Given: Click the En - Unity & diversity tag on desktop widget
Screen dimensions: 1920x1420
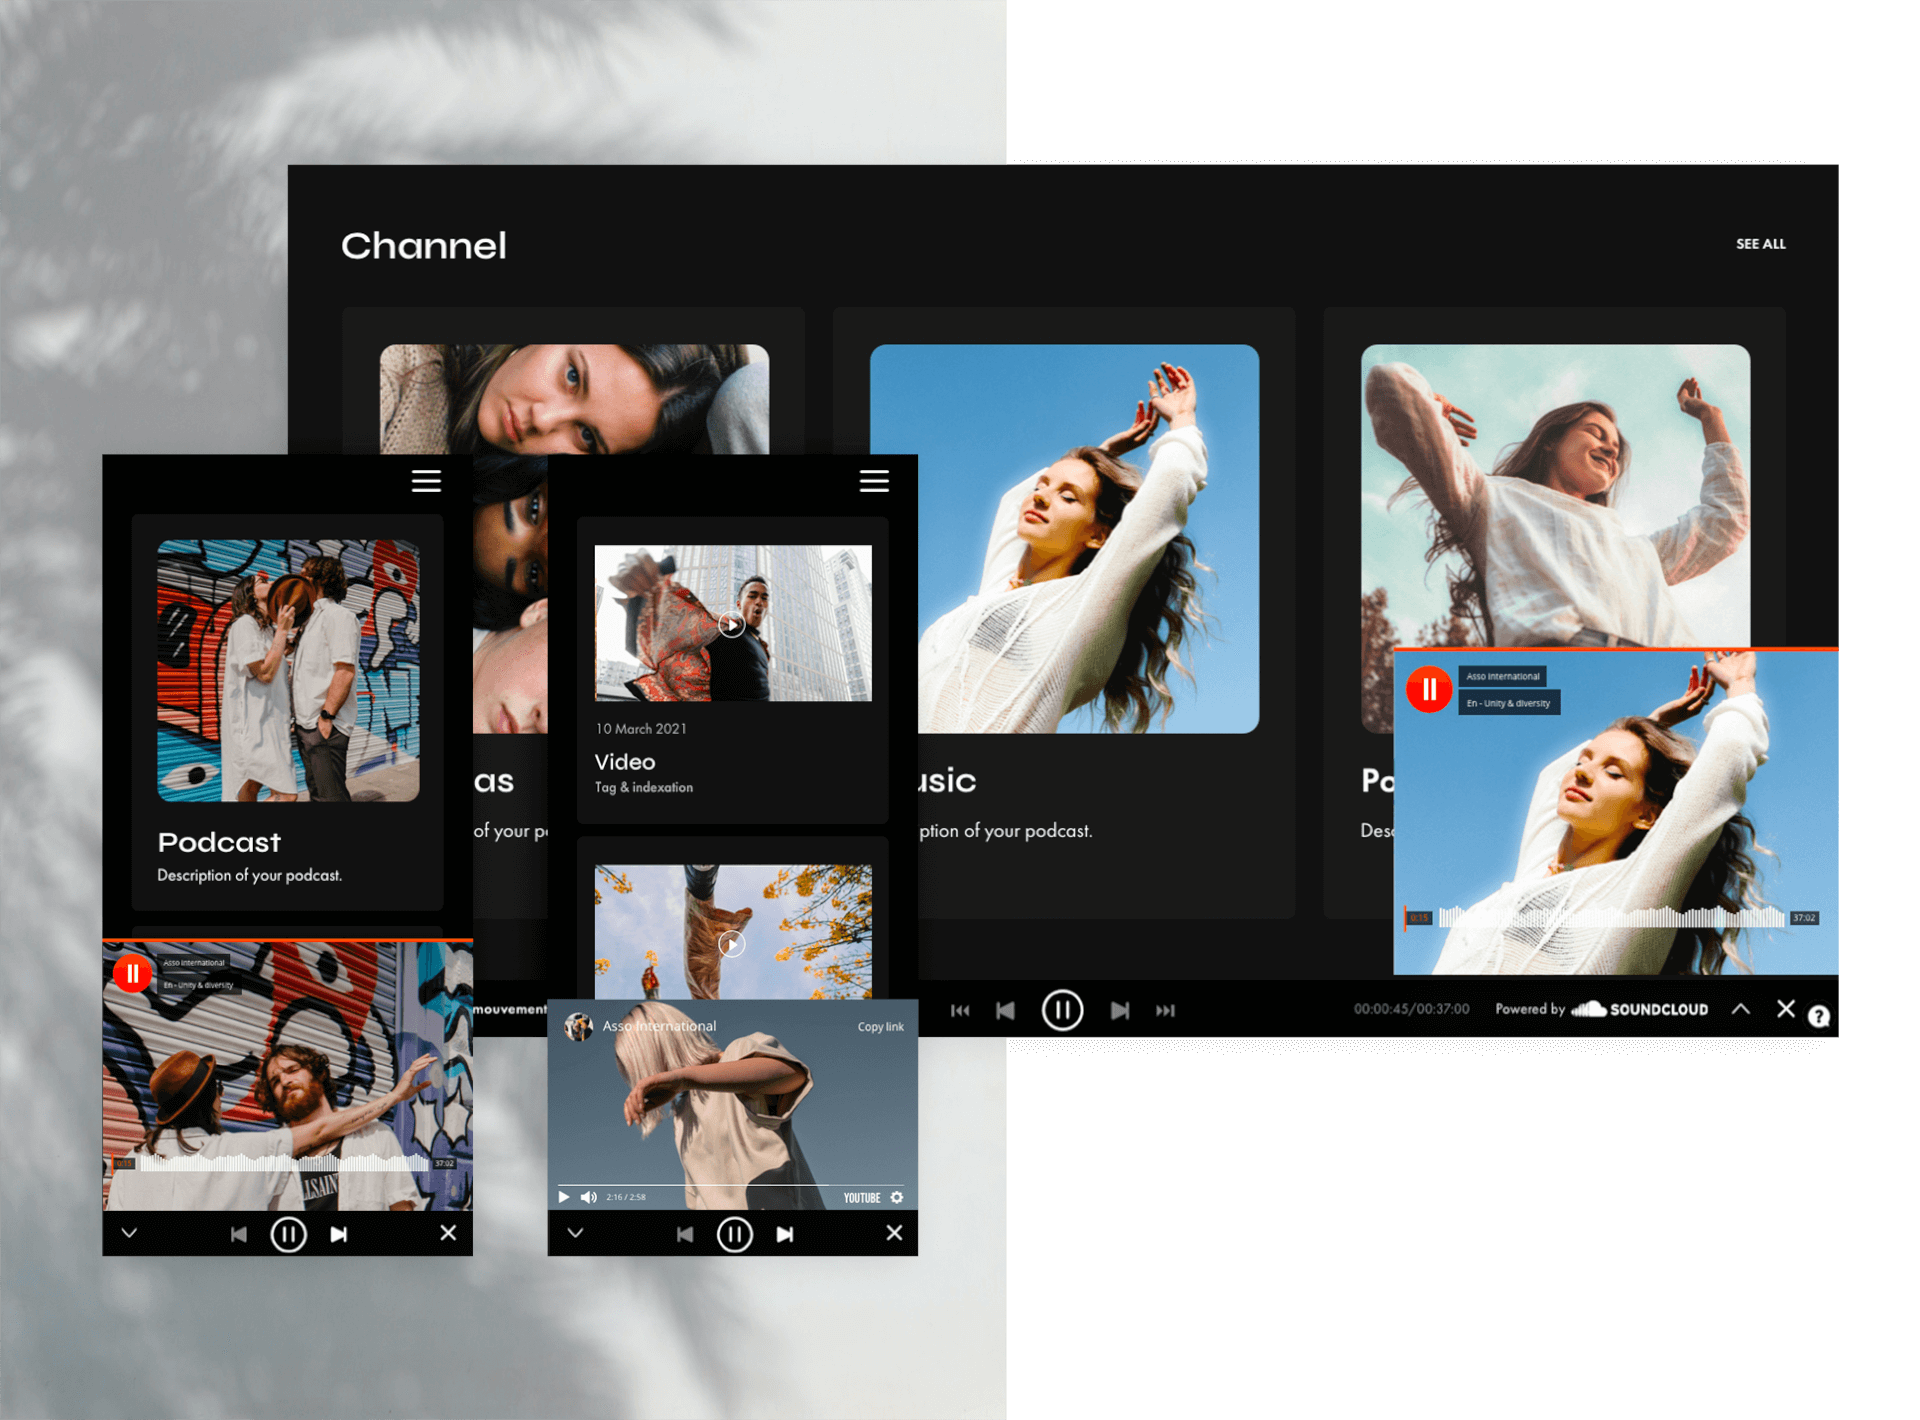Looking at the screenshot, I should coord(1508,703).
